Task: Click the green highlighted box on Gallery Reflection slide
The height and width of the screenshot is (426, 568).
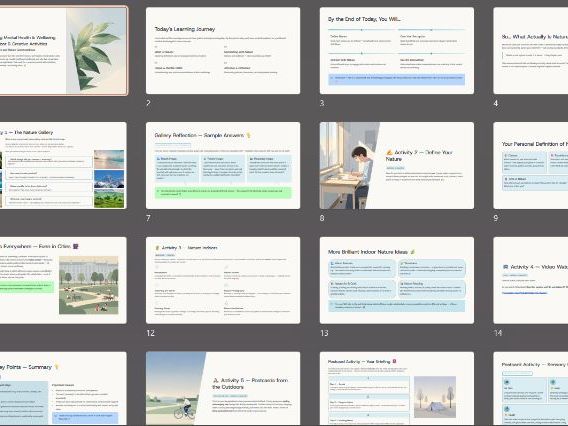Action: click(x=223, y=192)
